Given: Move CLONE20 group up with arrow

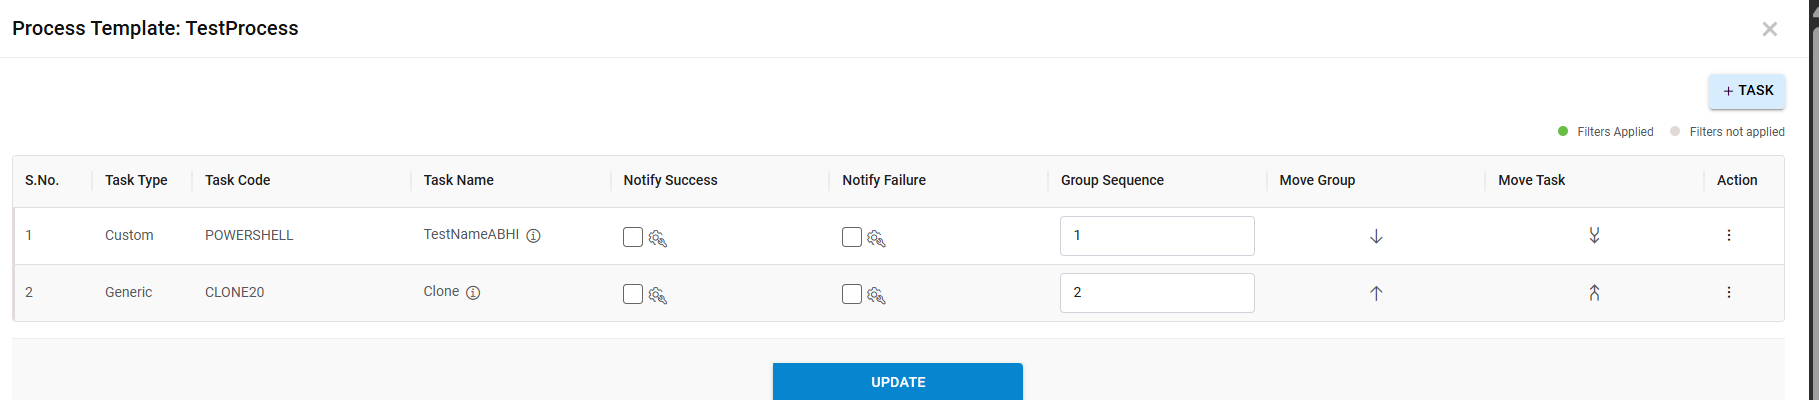Looking at the screenshot, I should (x=1376, y=293).
